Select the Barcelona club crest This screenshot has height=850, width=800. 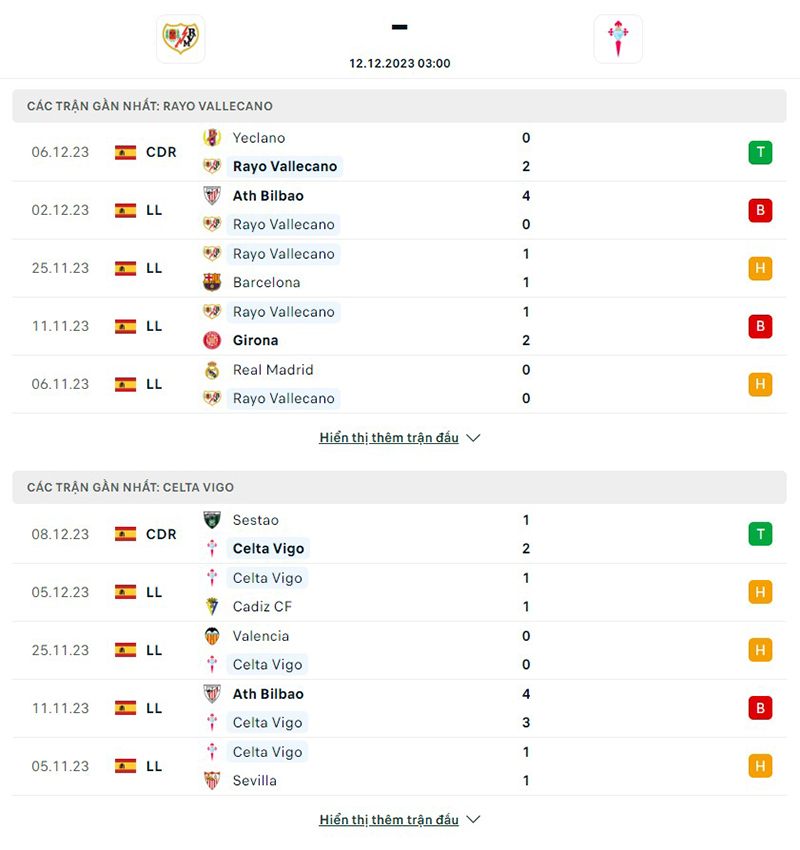pyautogui.click(x=211, y=282)
